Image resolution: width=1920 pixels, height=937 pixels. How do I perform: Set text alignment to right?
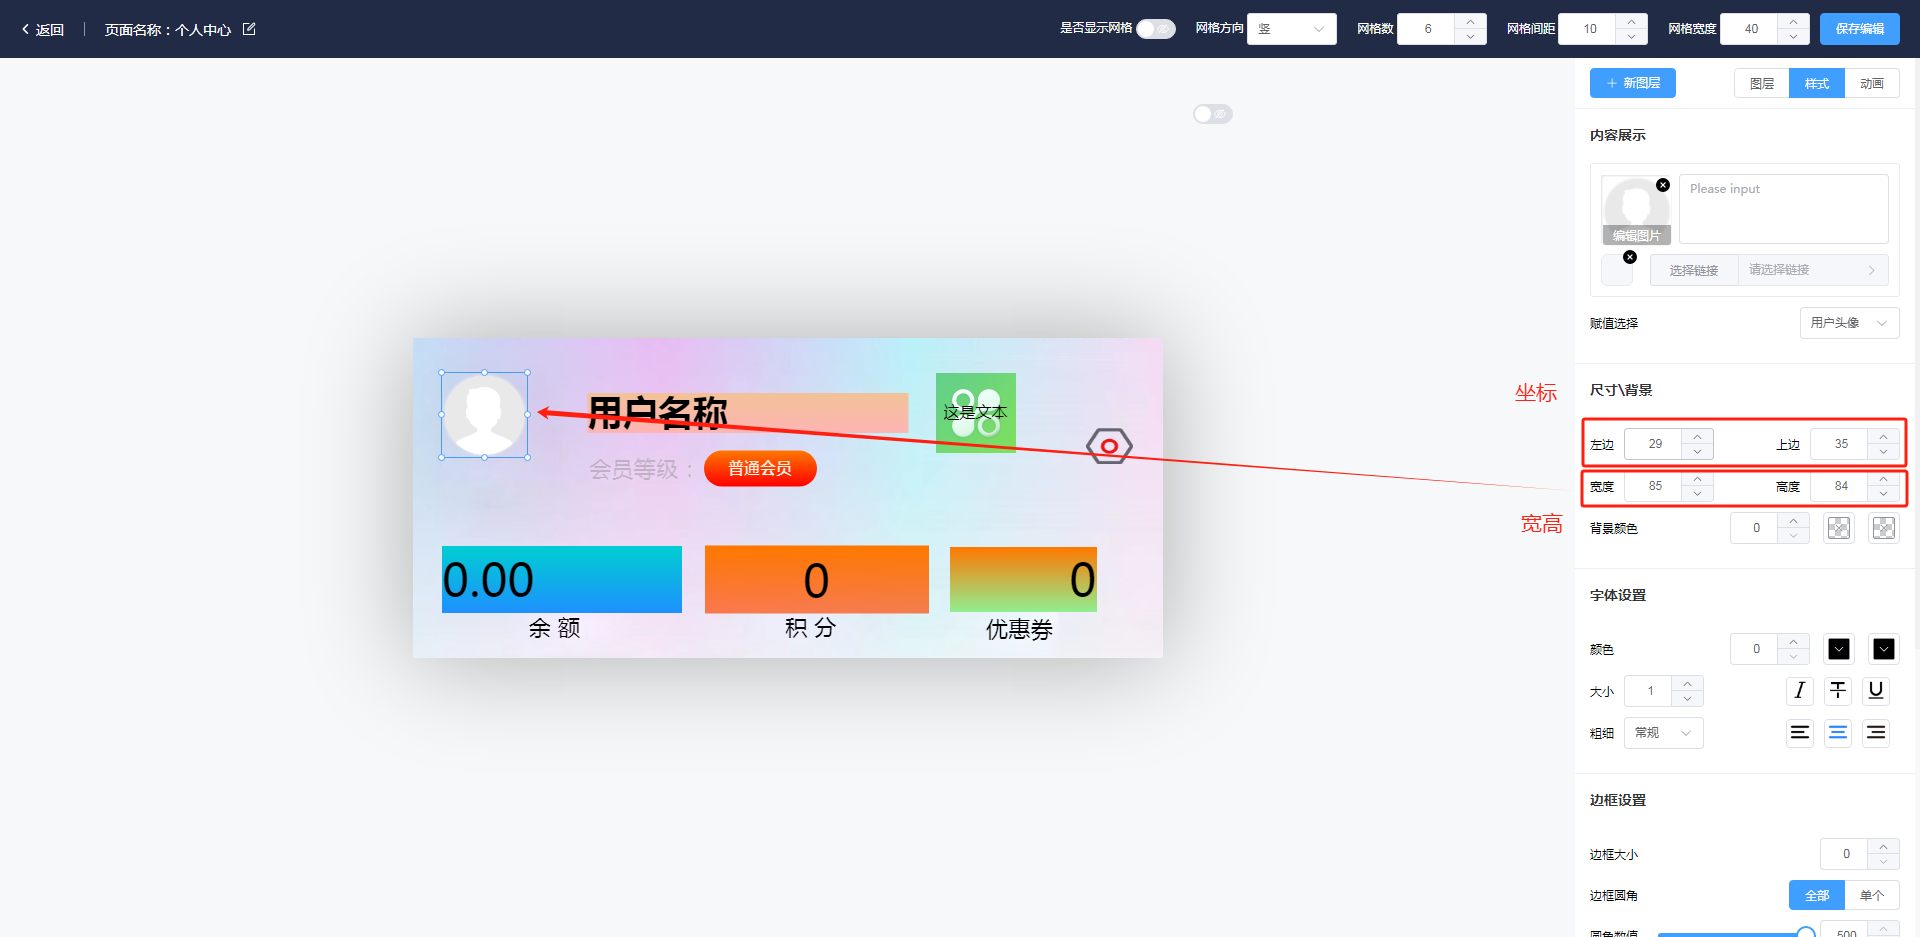coord(1876,733)
